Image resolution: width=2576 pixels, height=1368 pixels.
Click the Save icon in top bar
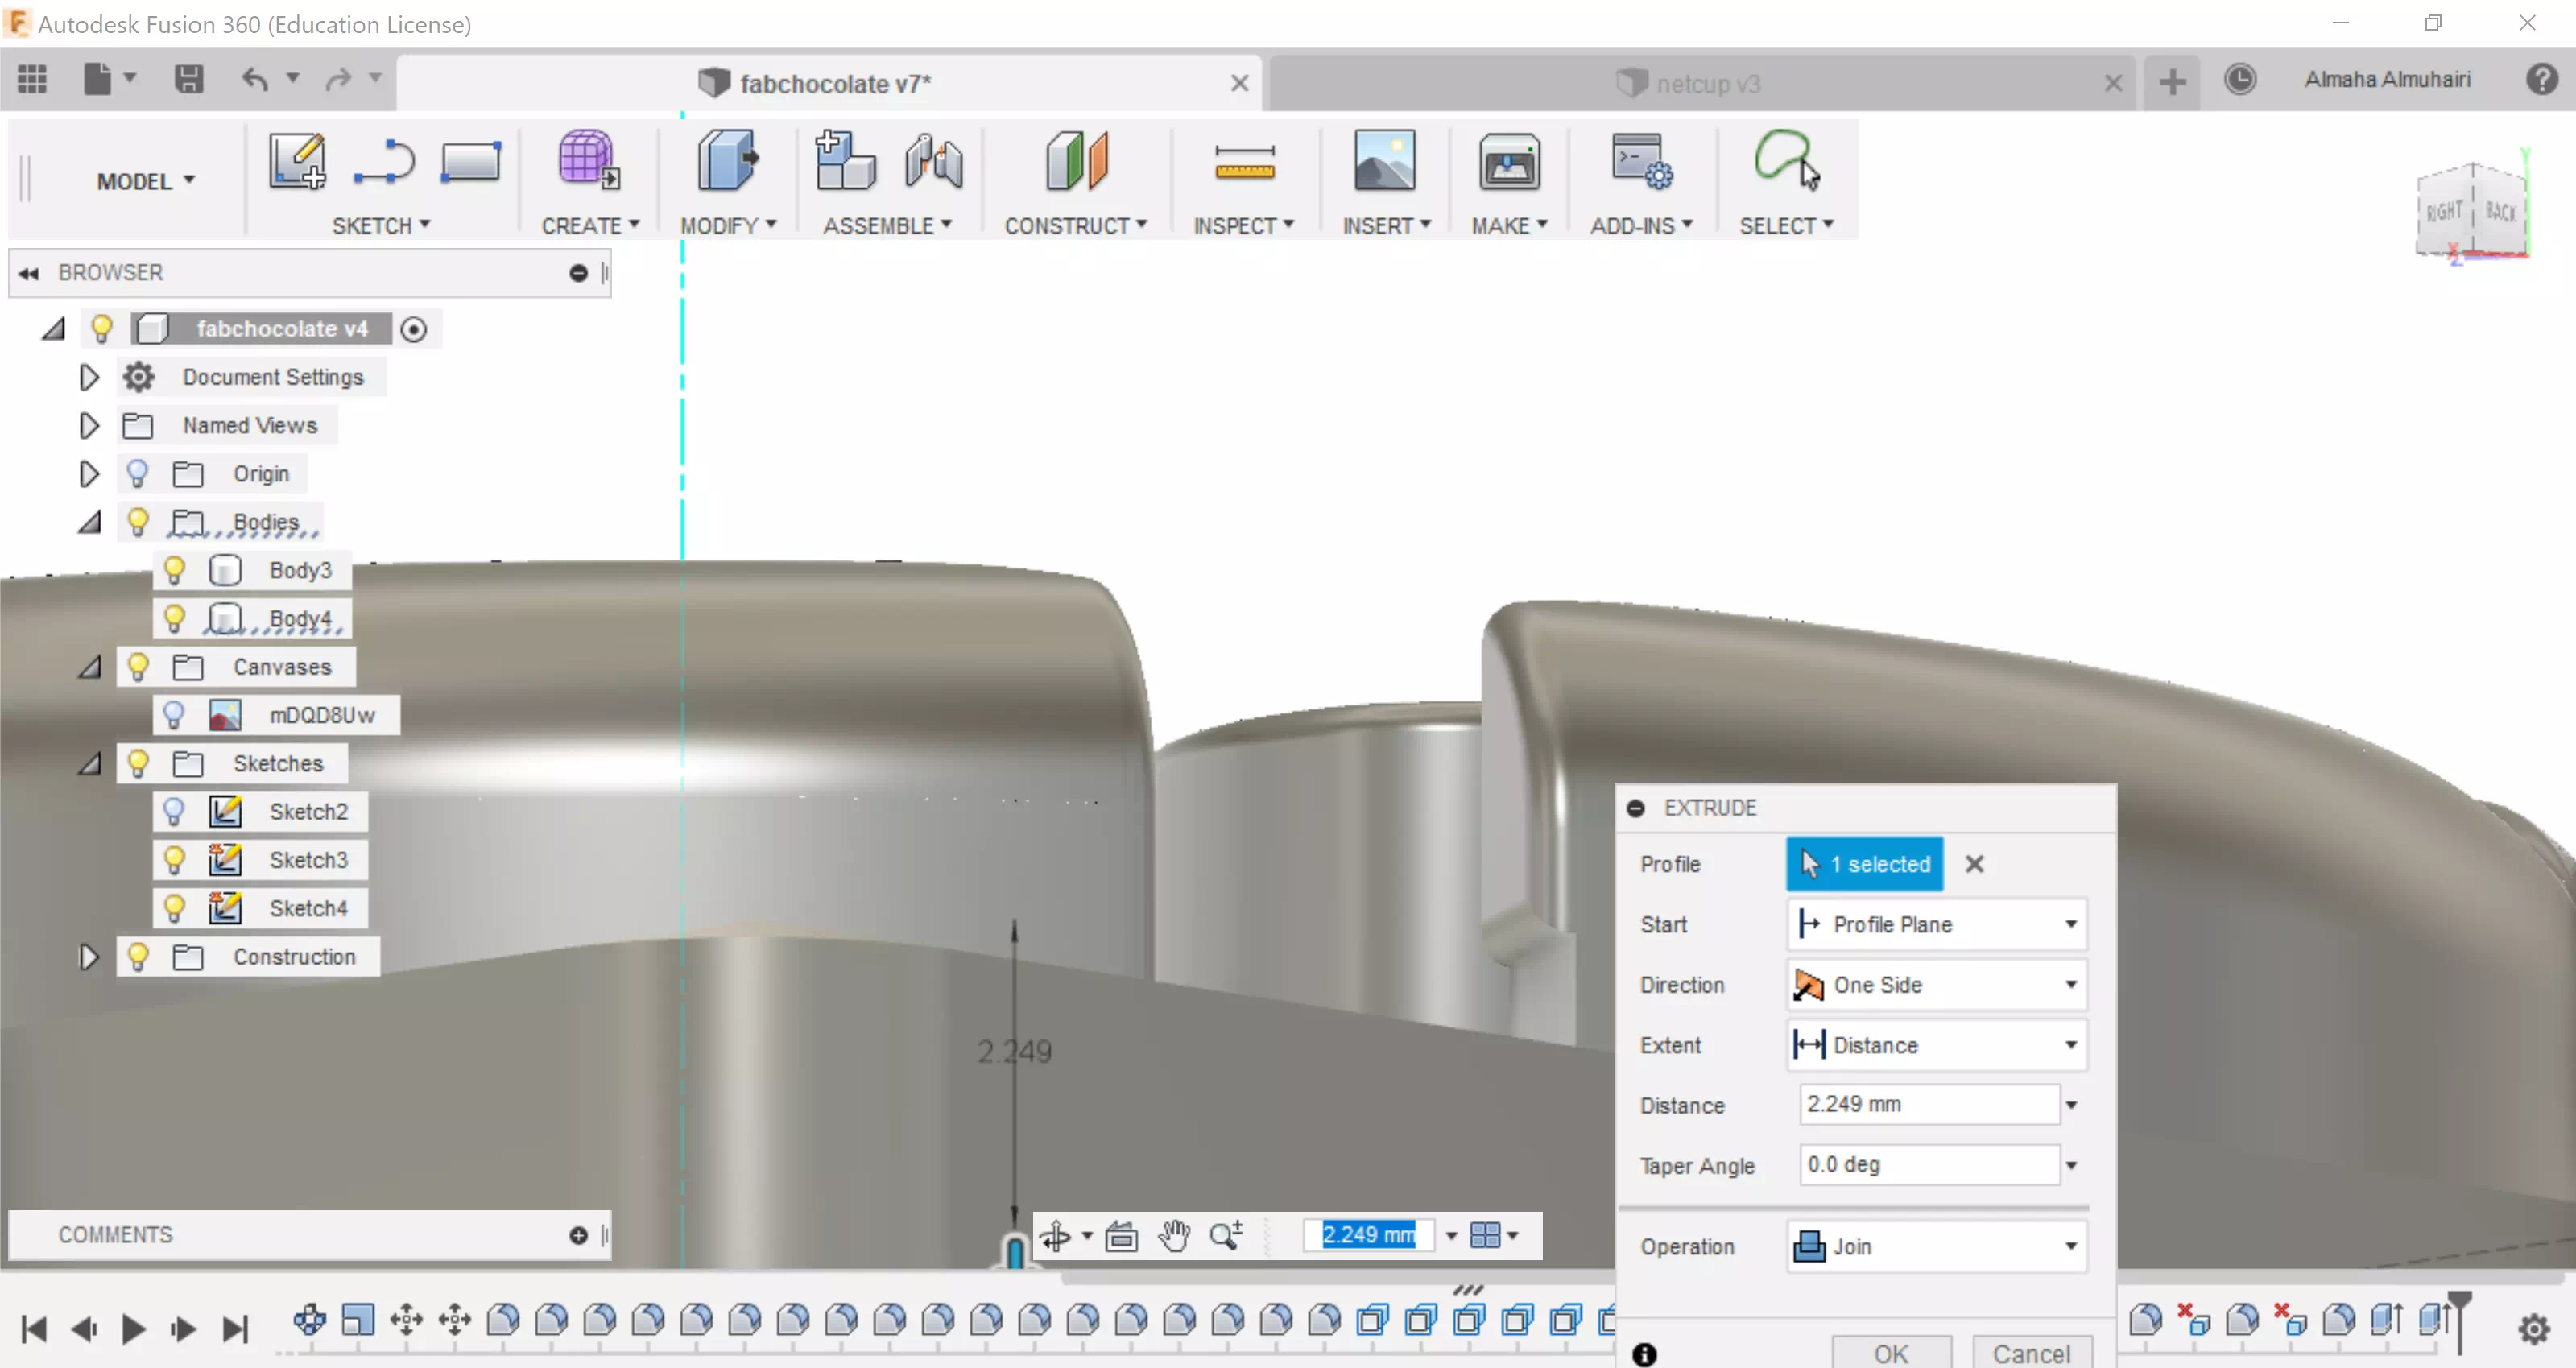tap(188, 79)
